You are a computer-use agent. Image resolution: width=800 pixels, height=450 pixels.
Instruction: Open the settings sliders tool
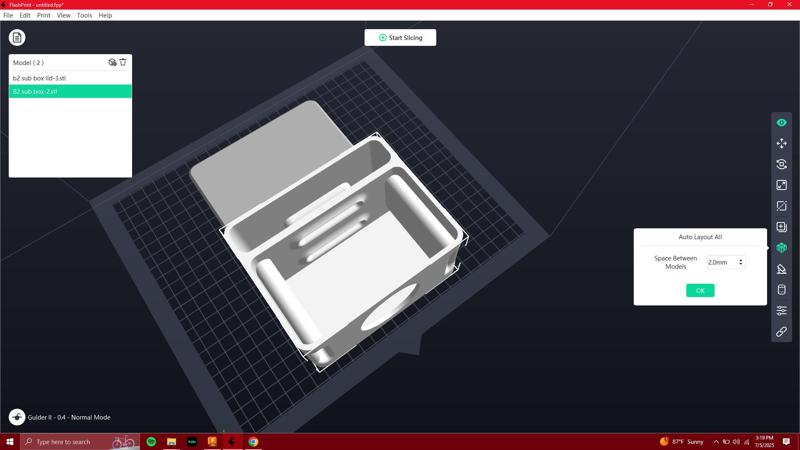[x=781, y=311]
